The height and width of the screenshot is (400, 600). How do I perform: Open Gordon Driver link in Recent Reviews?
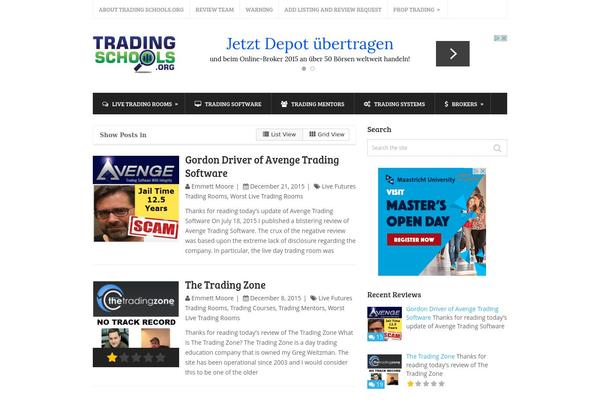[x=452, y=313]
